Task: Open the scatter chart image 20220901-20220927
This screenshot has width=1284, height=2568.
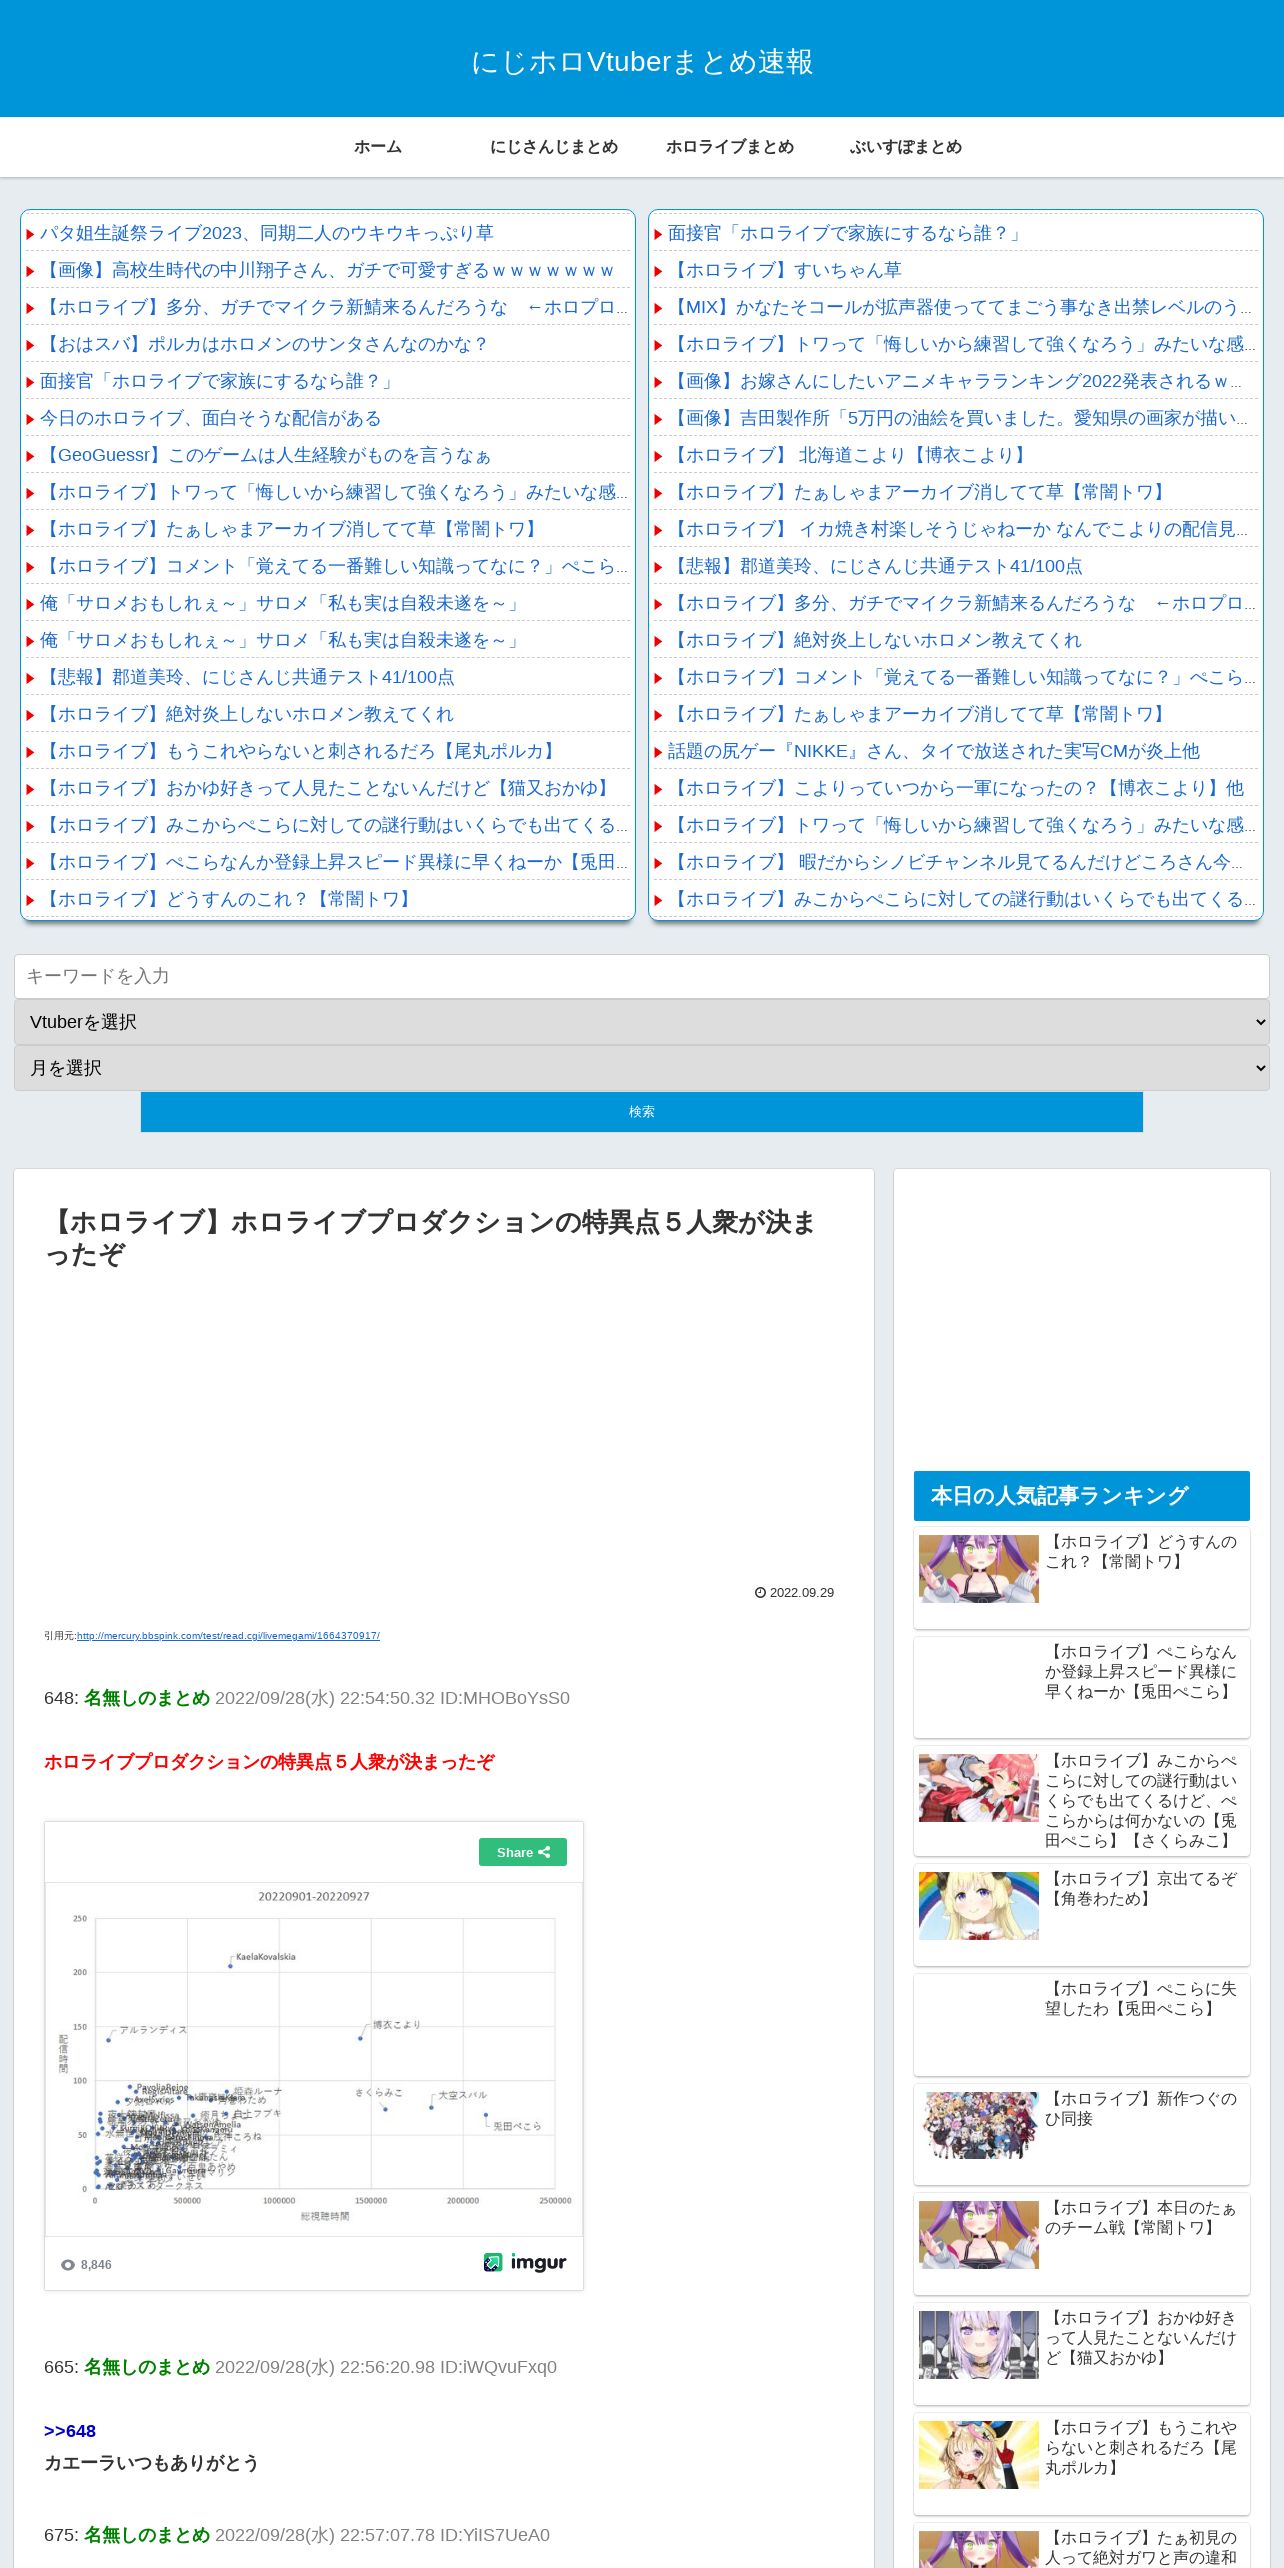Action: (314, 2058)
